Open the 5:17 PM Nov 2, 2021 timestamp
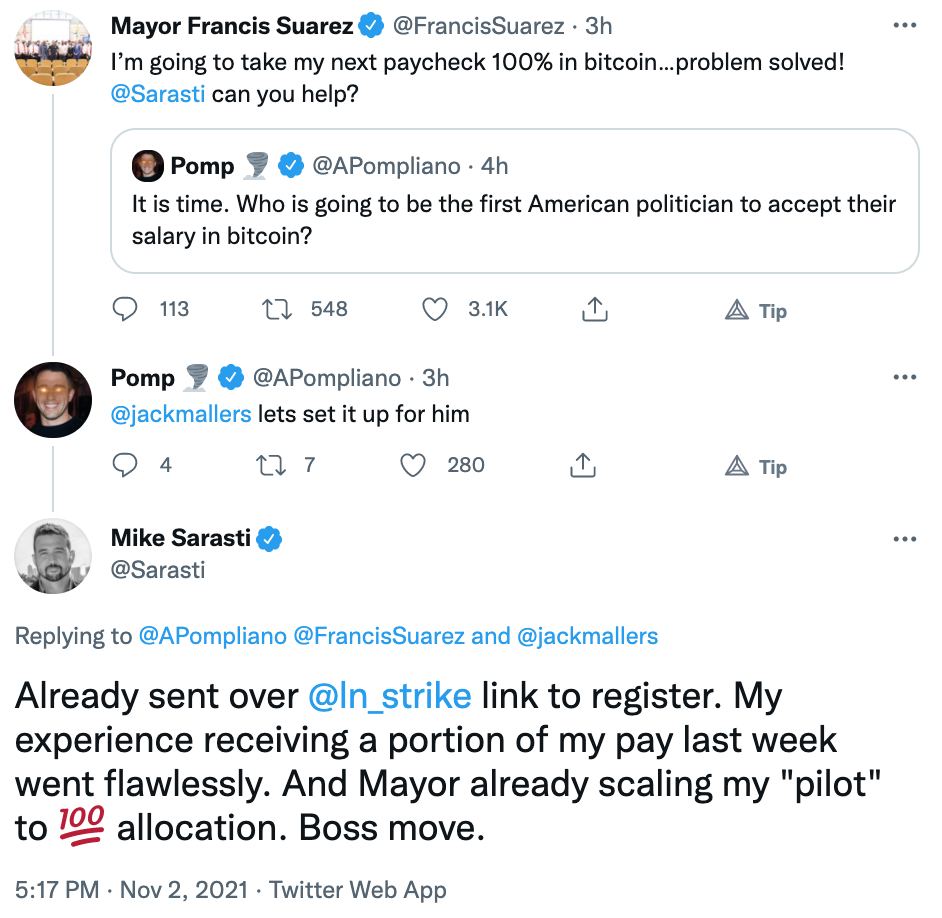 [x=132, y=890]
